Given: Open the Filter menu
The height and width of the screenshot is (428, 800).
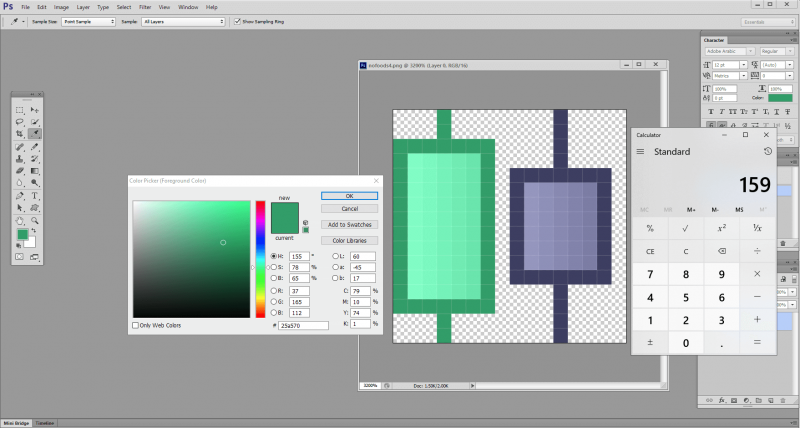Looking at the screenshot, I should (x=146, y=7).
